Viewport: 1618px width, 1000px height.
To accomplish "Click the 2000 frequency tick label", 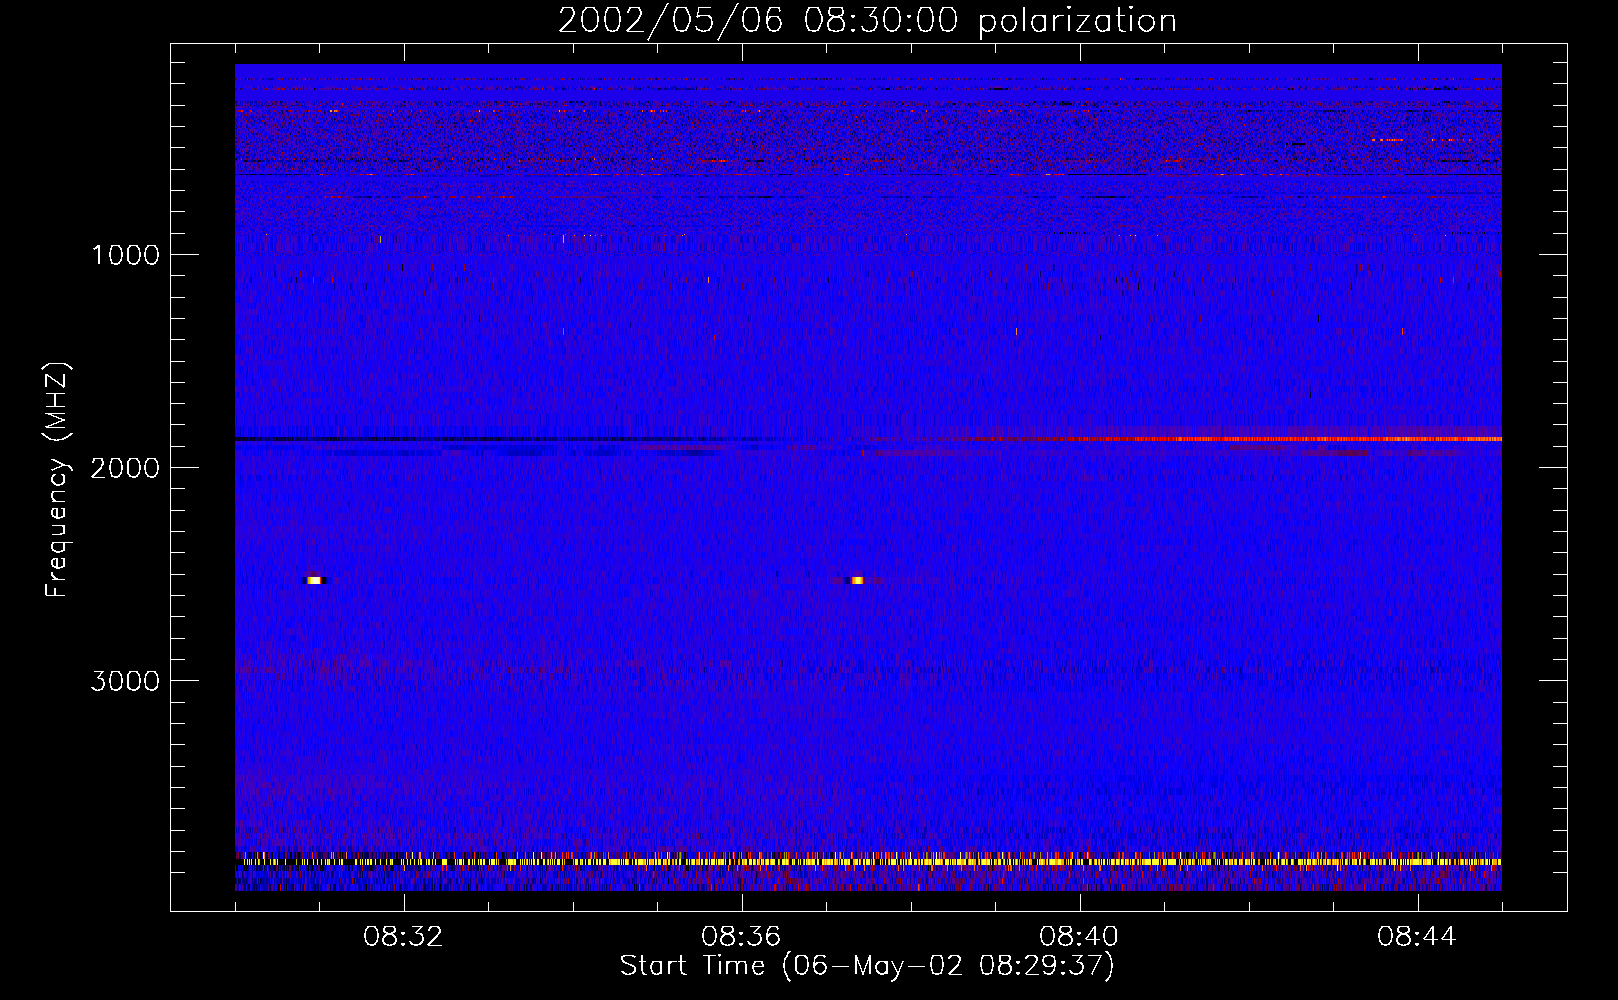I will tap(125, 468).
